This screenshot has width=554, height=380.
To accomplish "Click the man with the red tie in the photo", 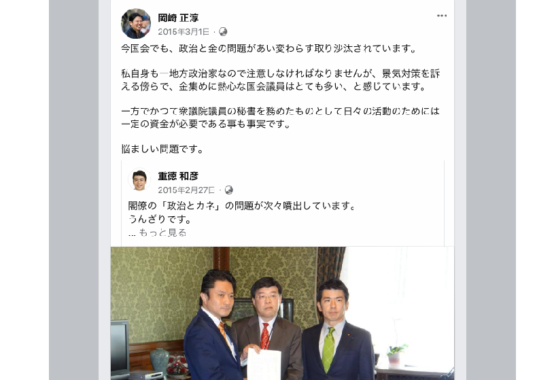I will (266, 328).
